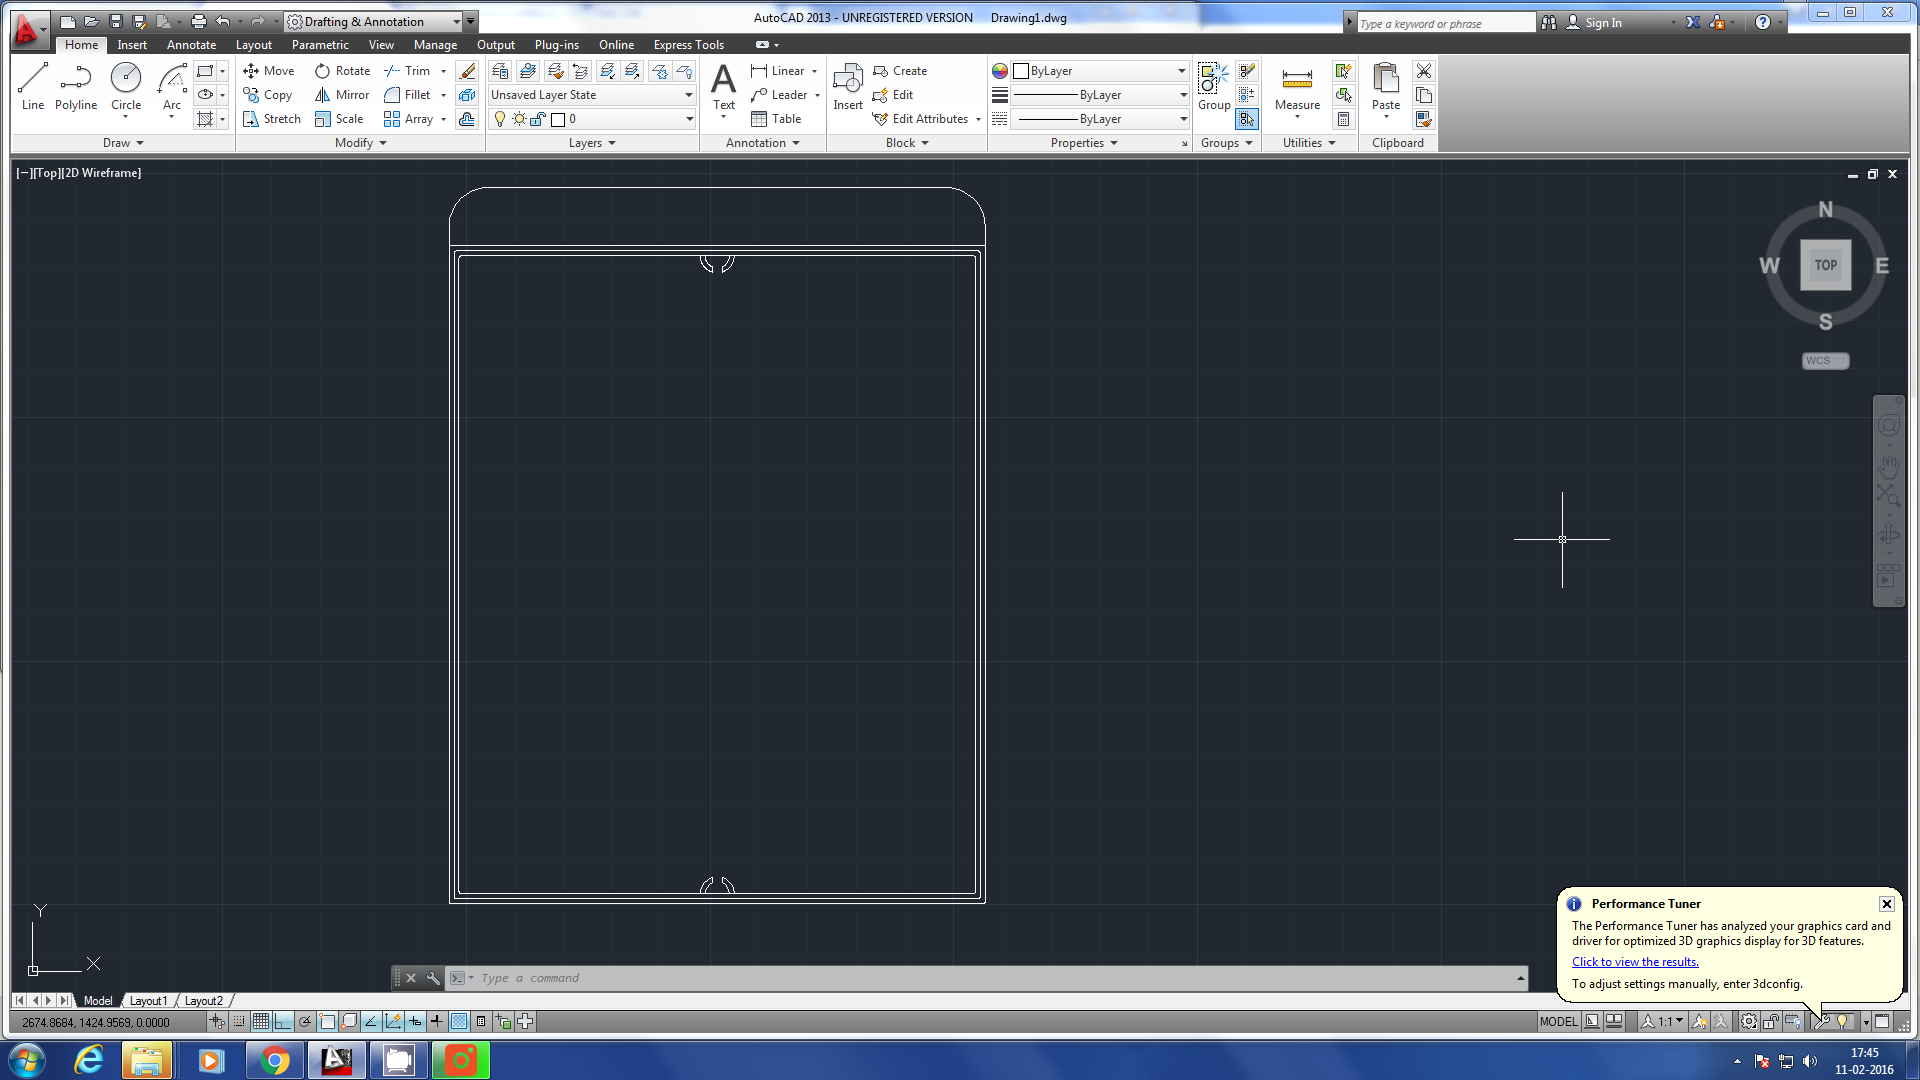The height and width of the screenshot is (1080, 1920).
Task: Click the Pan hand on navigation bar
Action: coord(1888,467)
